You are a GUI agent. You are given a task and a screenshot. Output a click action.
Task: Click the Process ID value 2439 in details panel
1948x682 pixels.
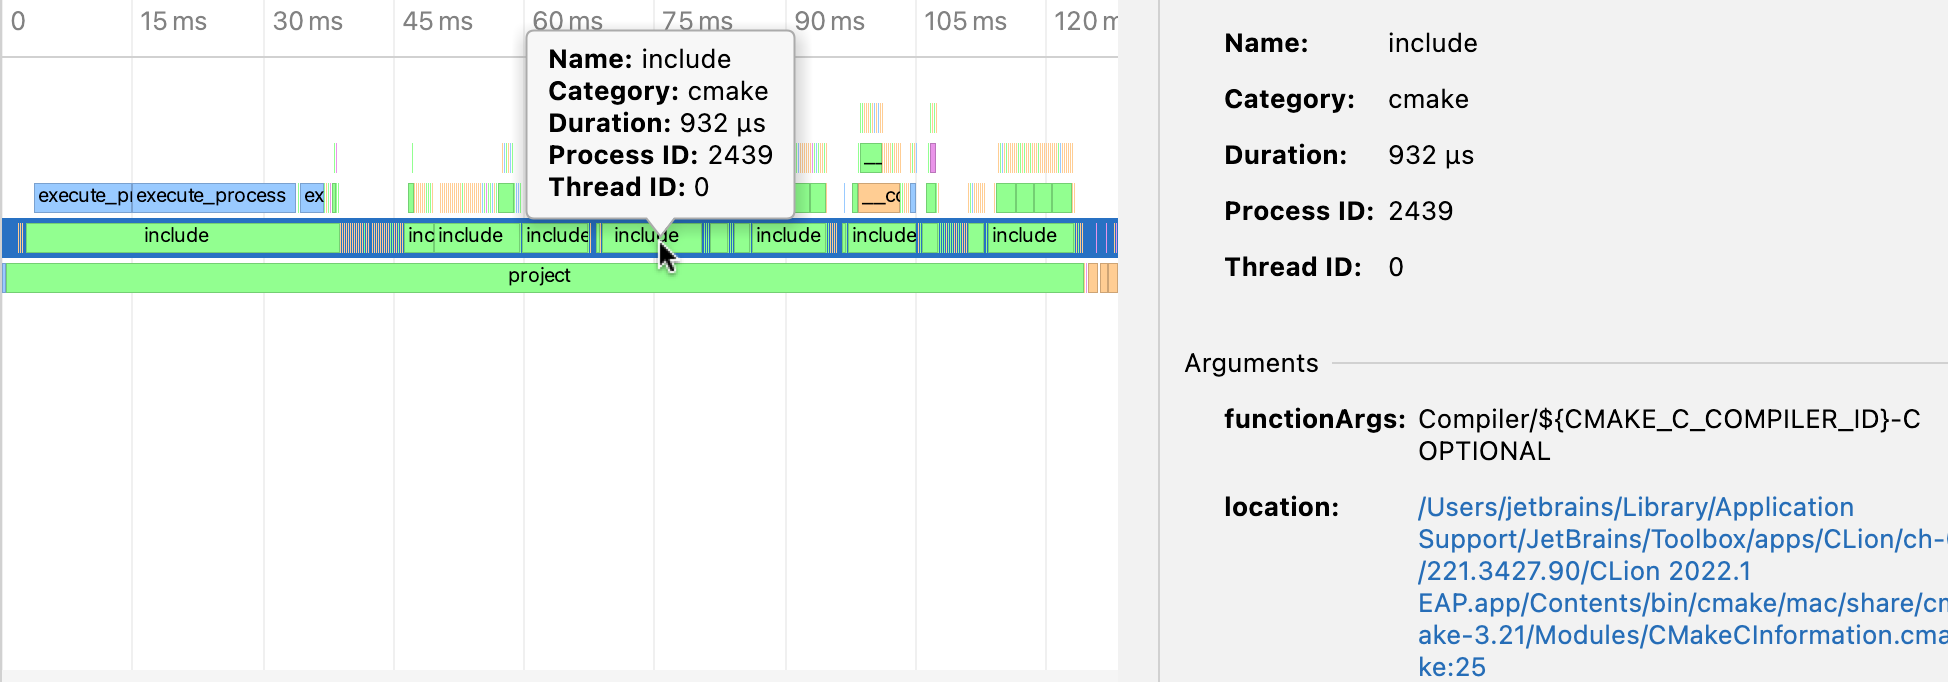1420,211
